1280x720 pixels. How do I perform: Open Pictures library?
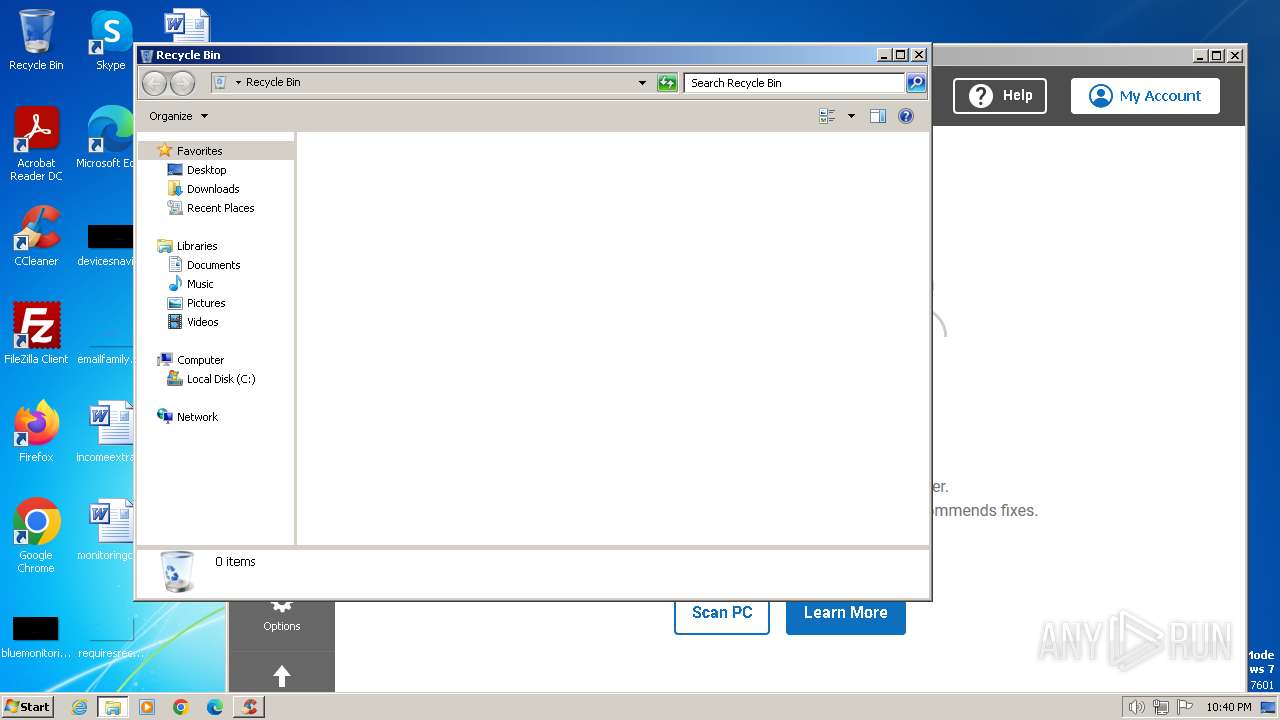click(206, 303)
